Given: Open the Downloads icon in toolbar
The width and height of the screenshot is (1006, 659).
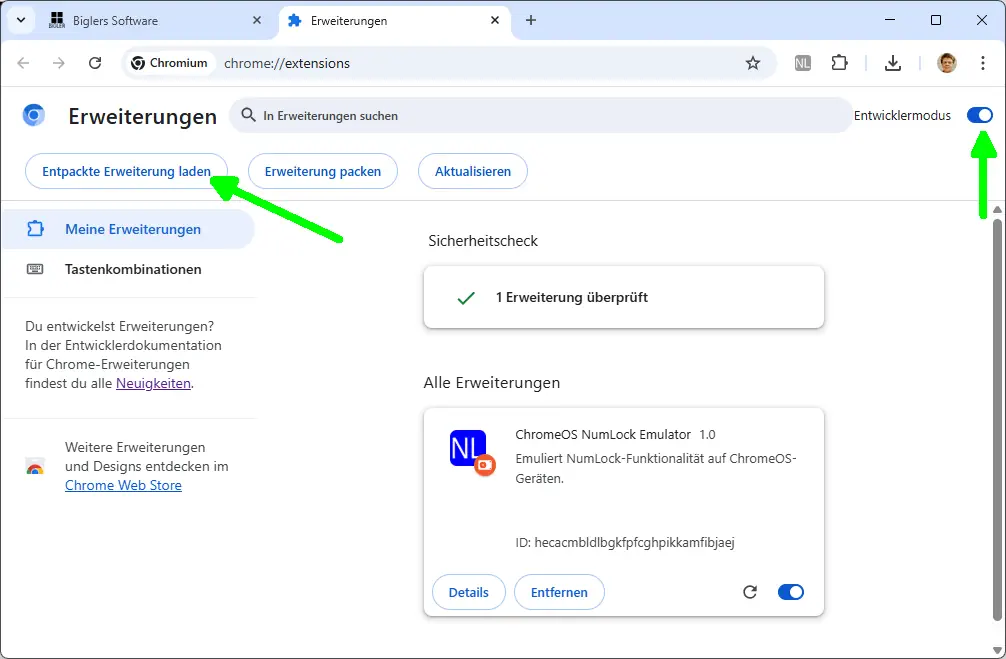Looking at the screenshot, I should click(893, 63).
